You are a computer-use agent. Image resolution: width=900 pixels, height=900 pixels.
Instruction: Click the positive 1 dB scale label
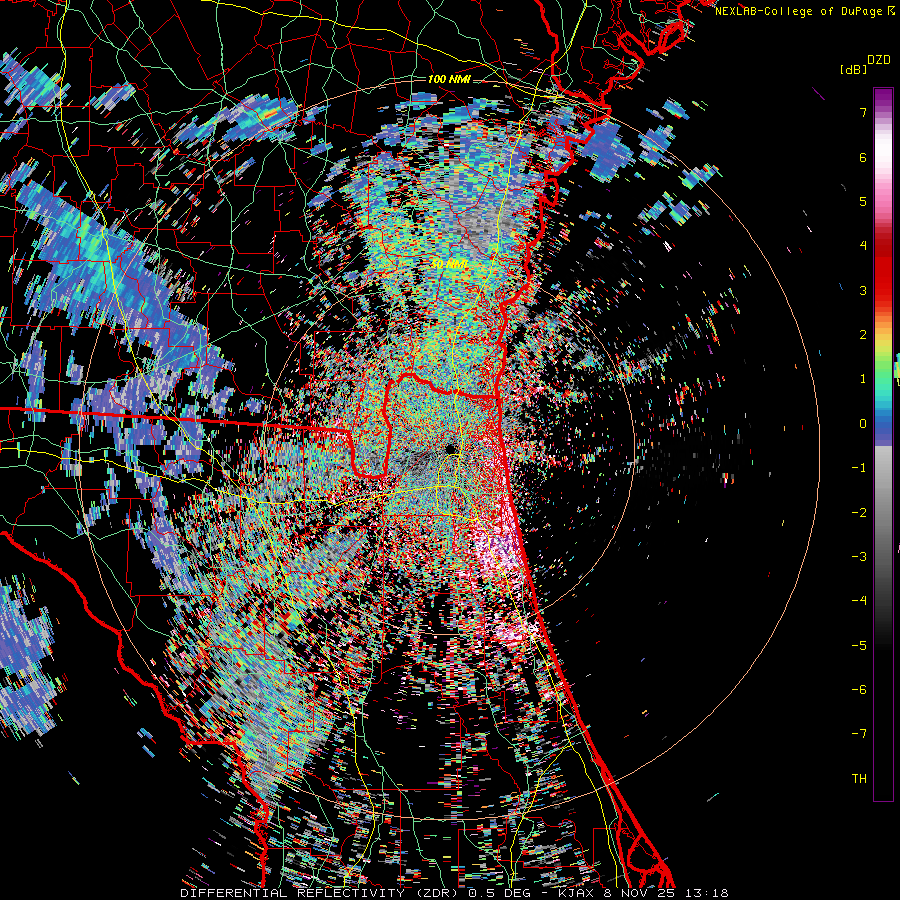(863, 378)
